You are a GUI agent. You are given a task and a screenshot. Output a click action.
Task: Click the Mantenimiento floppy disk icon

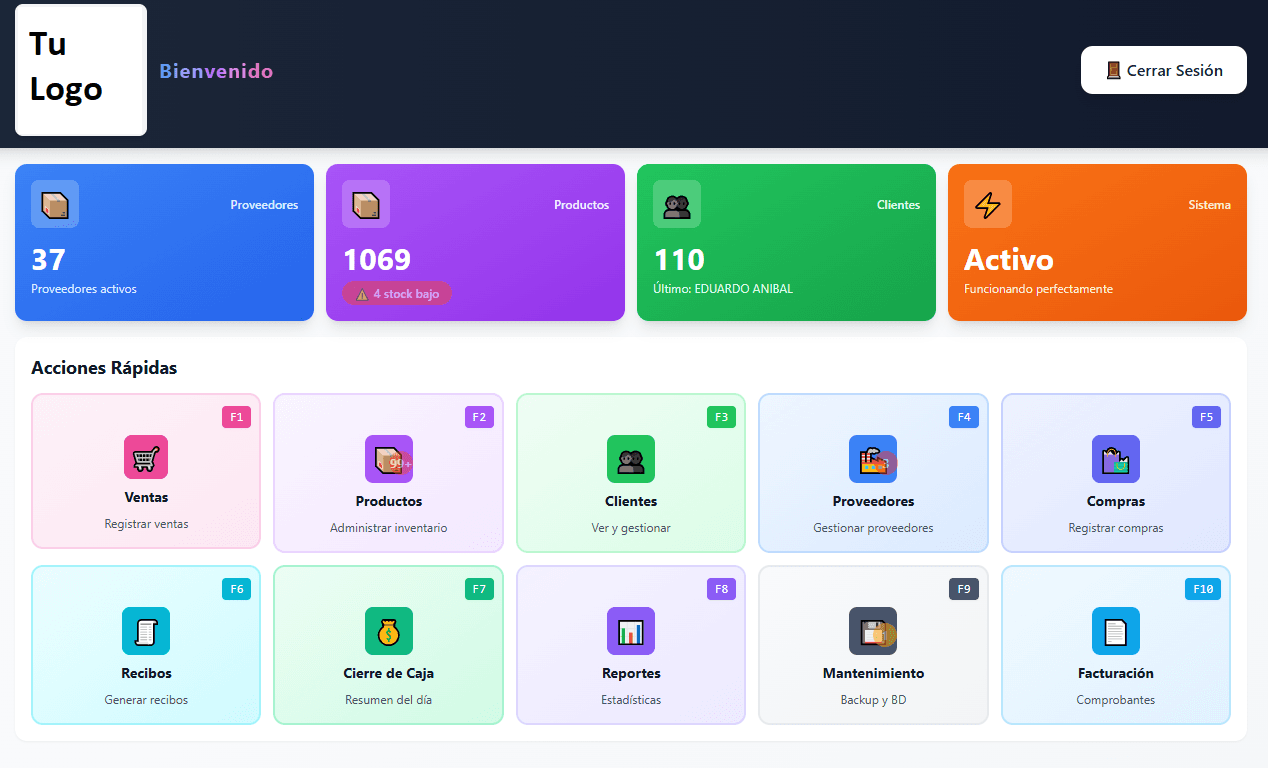[873, 631]
